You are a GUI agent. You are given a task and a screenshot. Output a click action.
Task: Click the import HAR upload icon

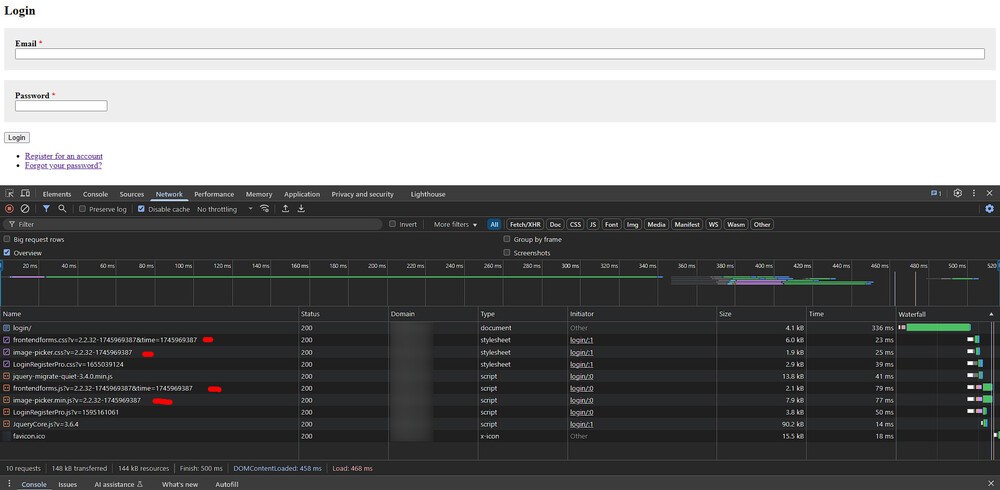(285, 209)
